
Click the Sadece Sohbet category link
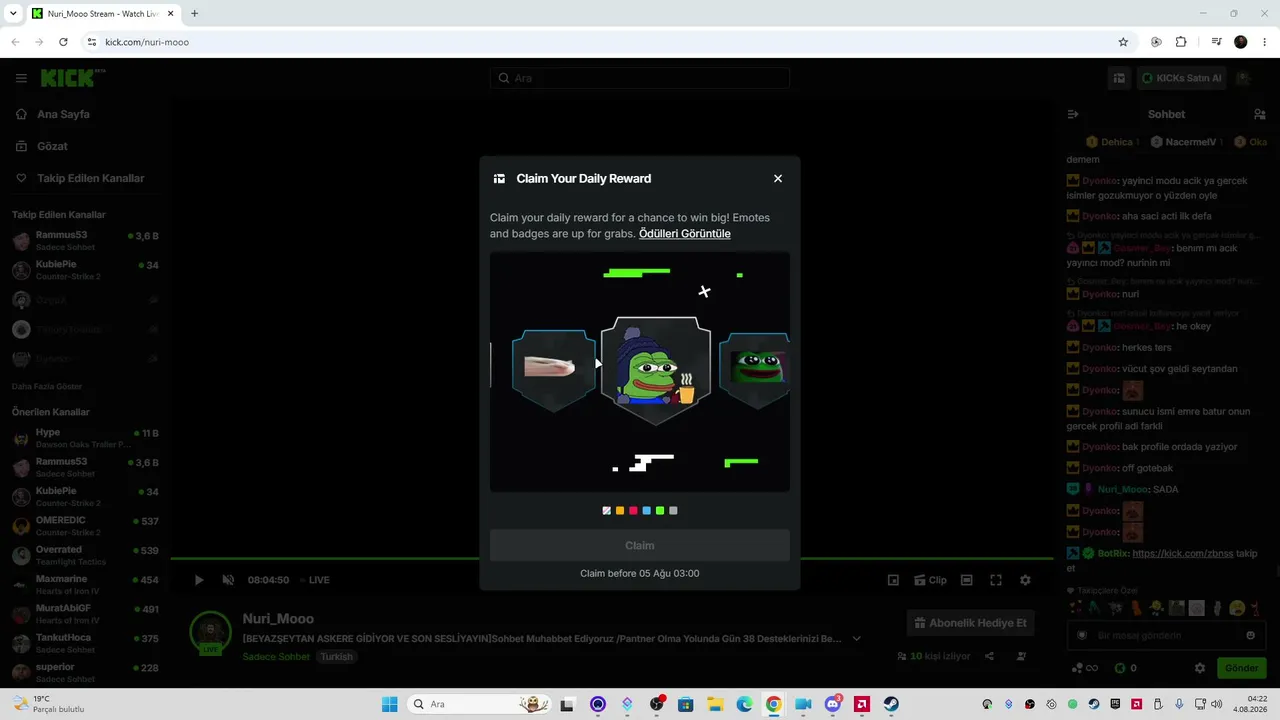[x=276, y=657]
